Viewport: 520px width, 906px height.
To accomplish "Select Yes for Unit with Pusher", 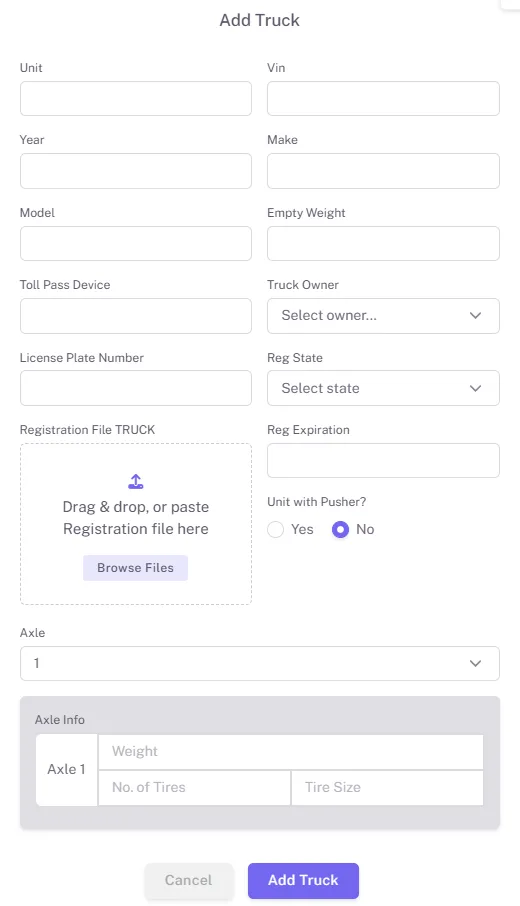I will tap(276, 529).
